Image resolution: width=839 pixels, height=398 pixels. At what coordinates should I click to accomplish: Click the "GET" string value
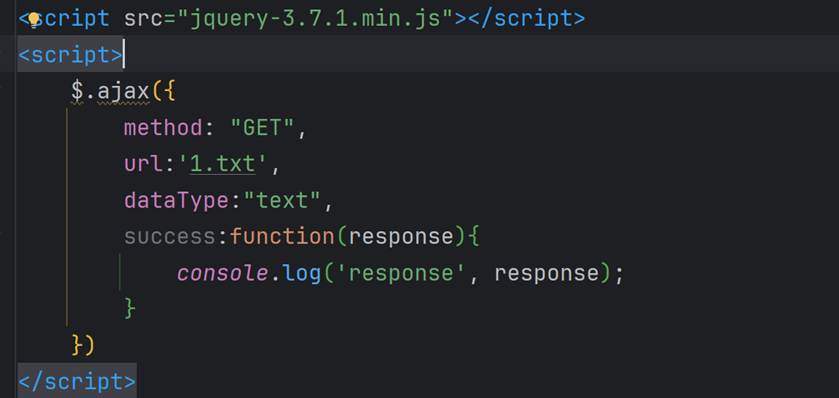click(x=262, y=128)
